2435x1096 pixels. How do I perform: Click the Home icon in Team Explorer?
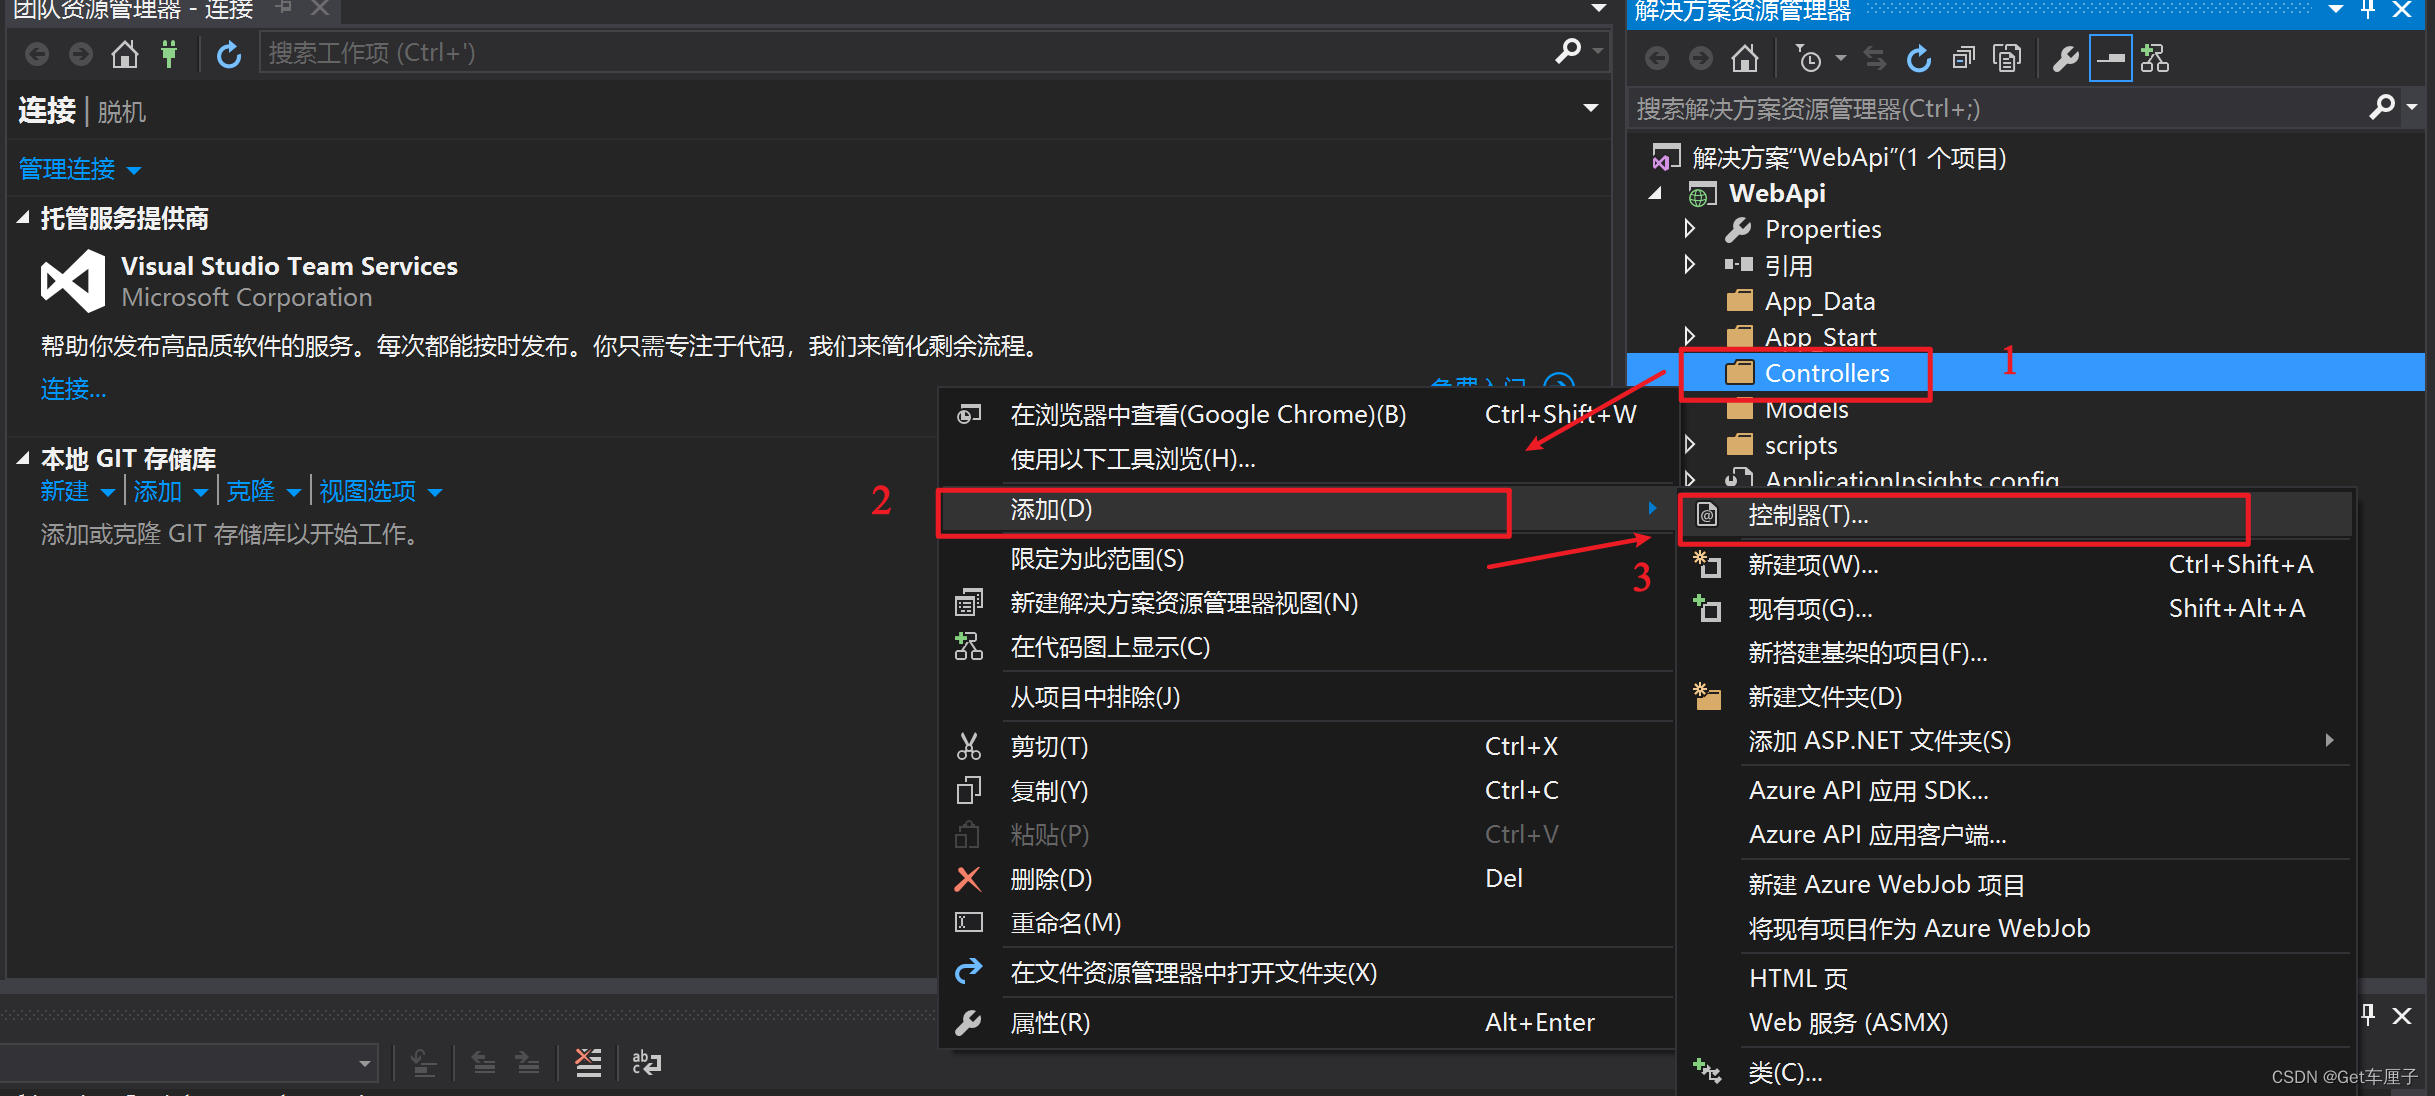point(125,54)
